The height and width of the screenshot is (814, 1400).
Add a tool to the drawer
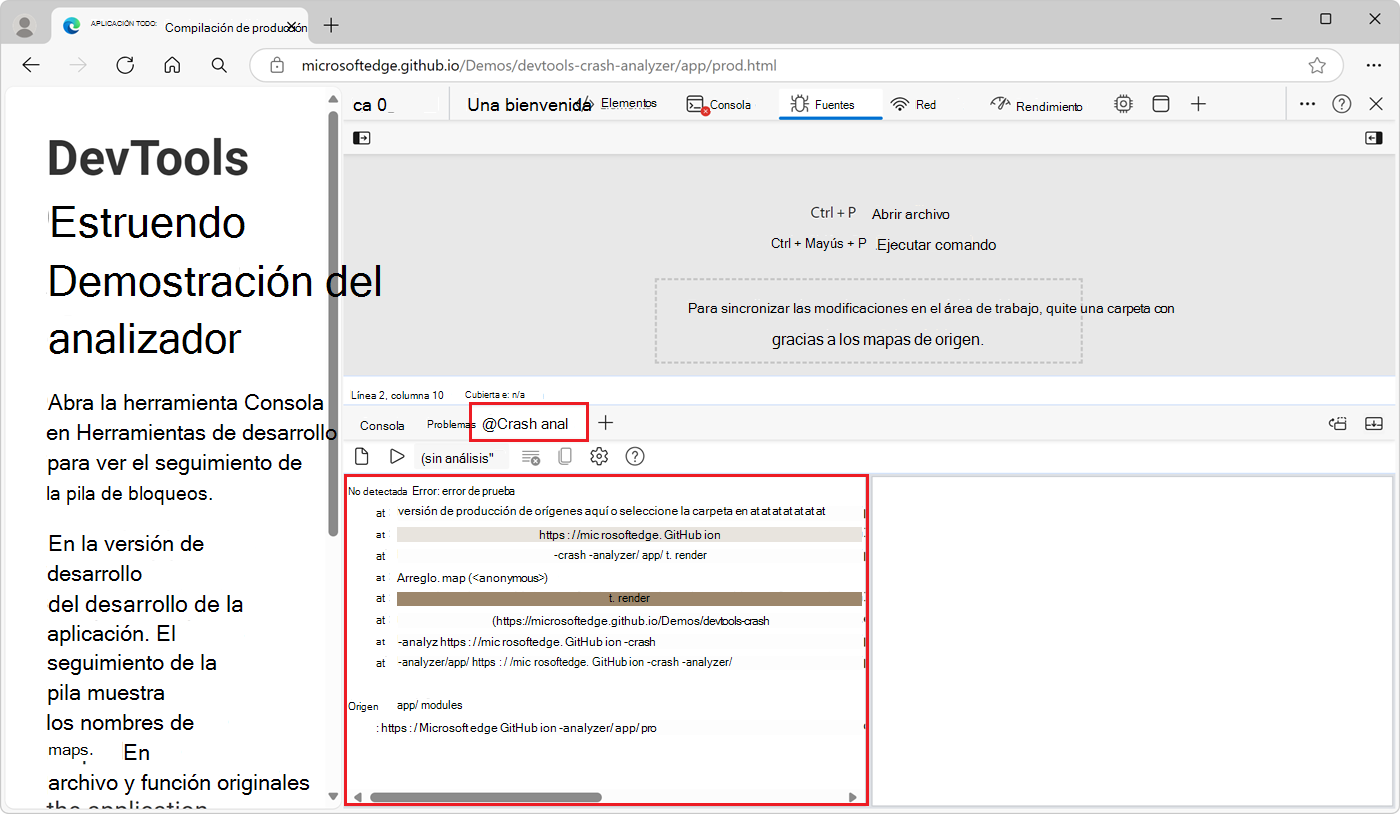pos(605,423)
